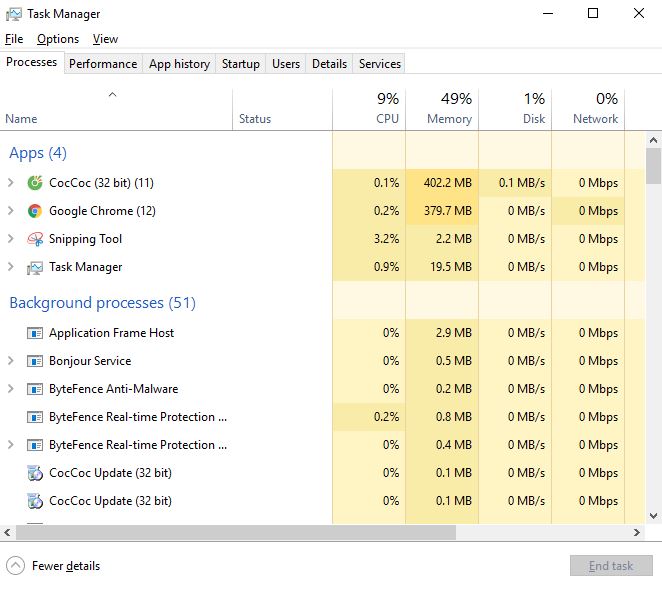Open the Startup tab
Viewport: 662px width, 589px height.
coord(240,64)
